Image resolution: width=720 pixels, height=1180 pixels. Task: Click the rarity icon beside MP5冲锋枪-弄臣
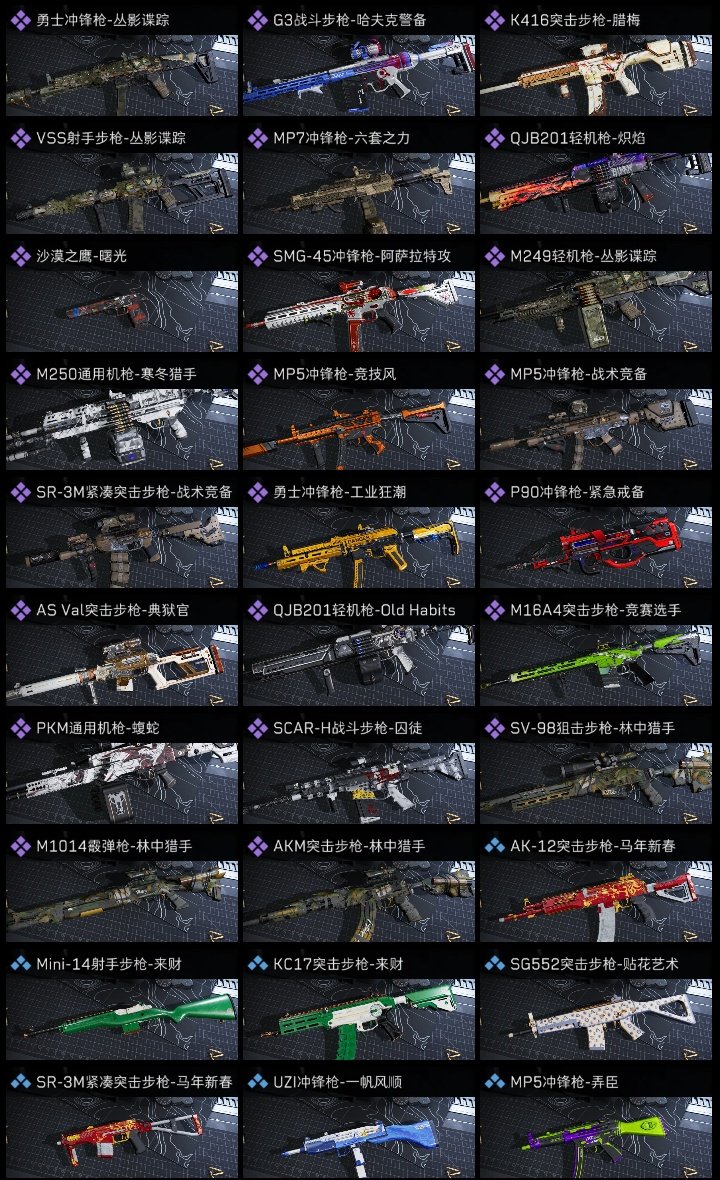coord(494,1082)
